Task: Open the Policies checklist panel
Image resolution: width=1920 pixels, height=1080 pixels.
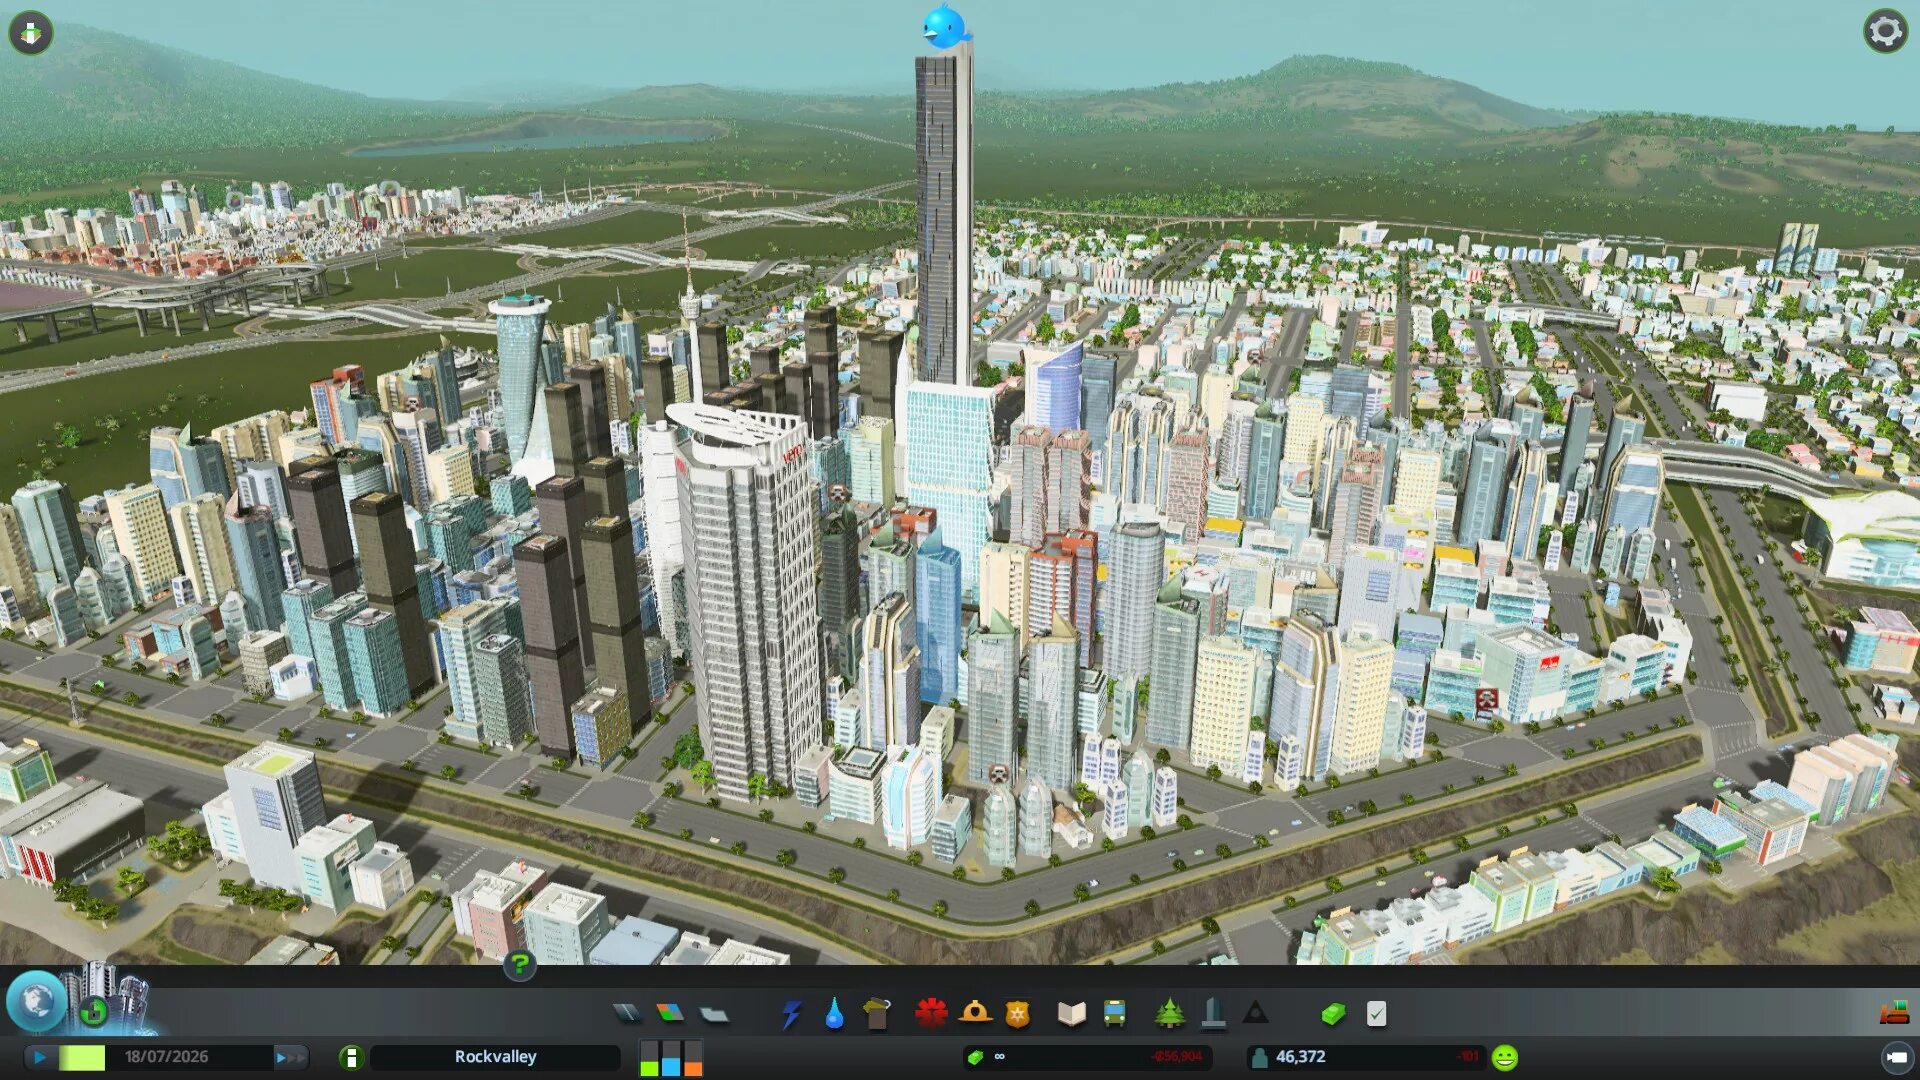Action: (1376, 1014)
